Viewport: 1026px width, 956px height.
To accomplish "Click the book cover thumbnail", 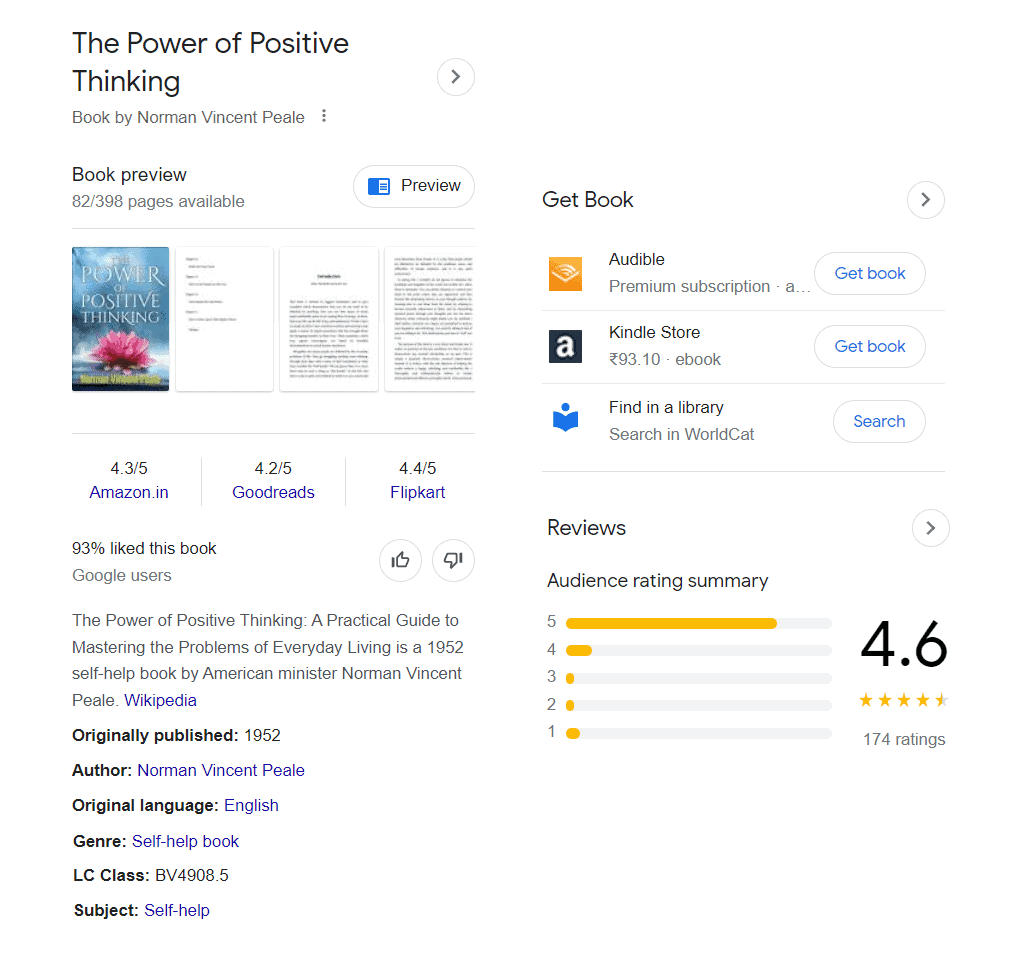I will [120, 319].
